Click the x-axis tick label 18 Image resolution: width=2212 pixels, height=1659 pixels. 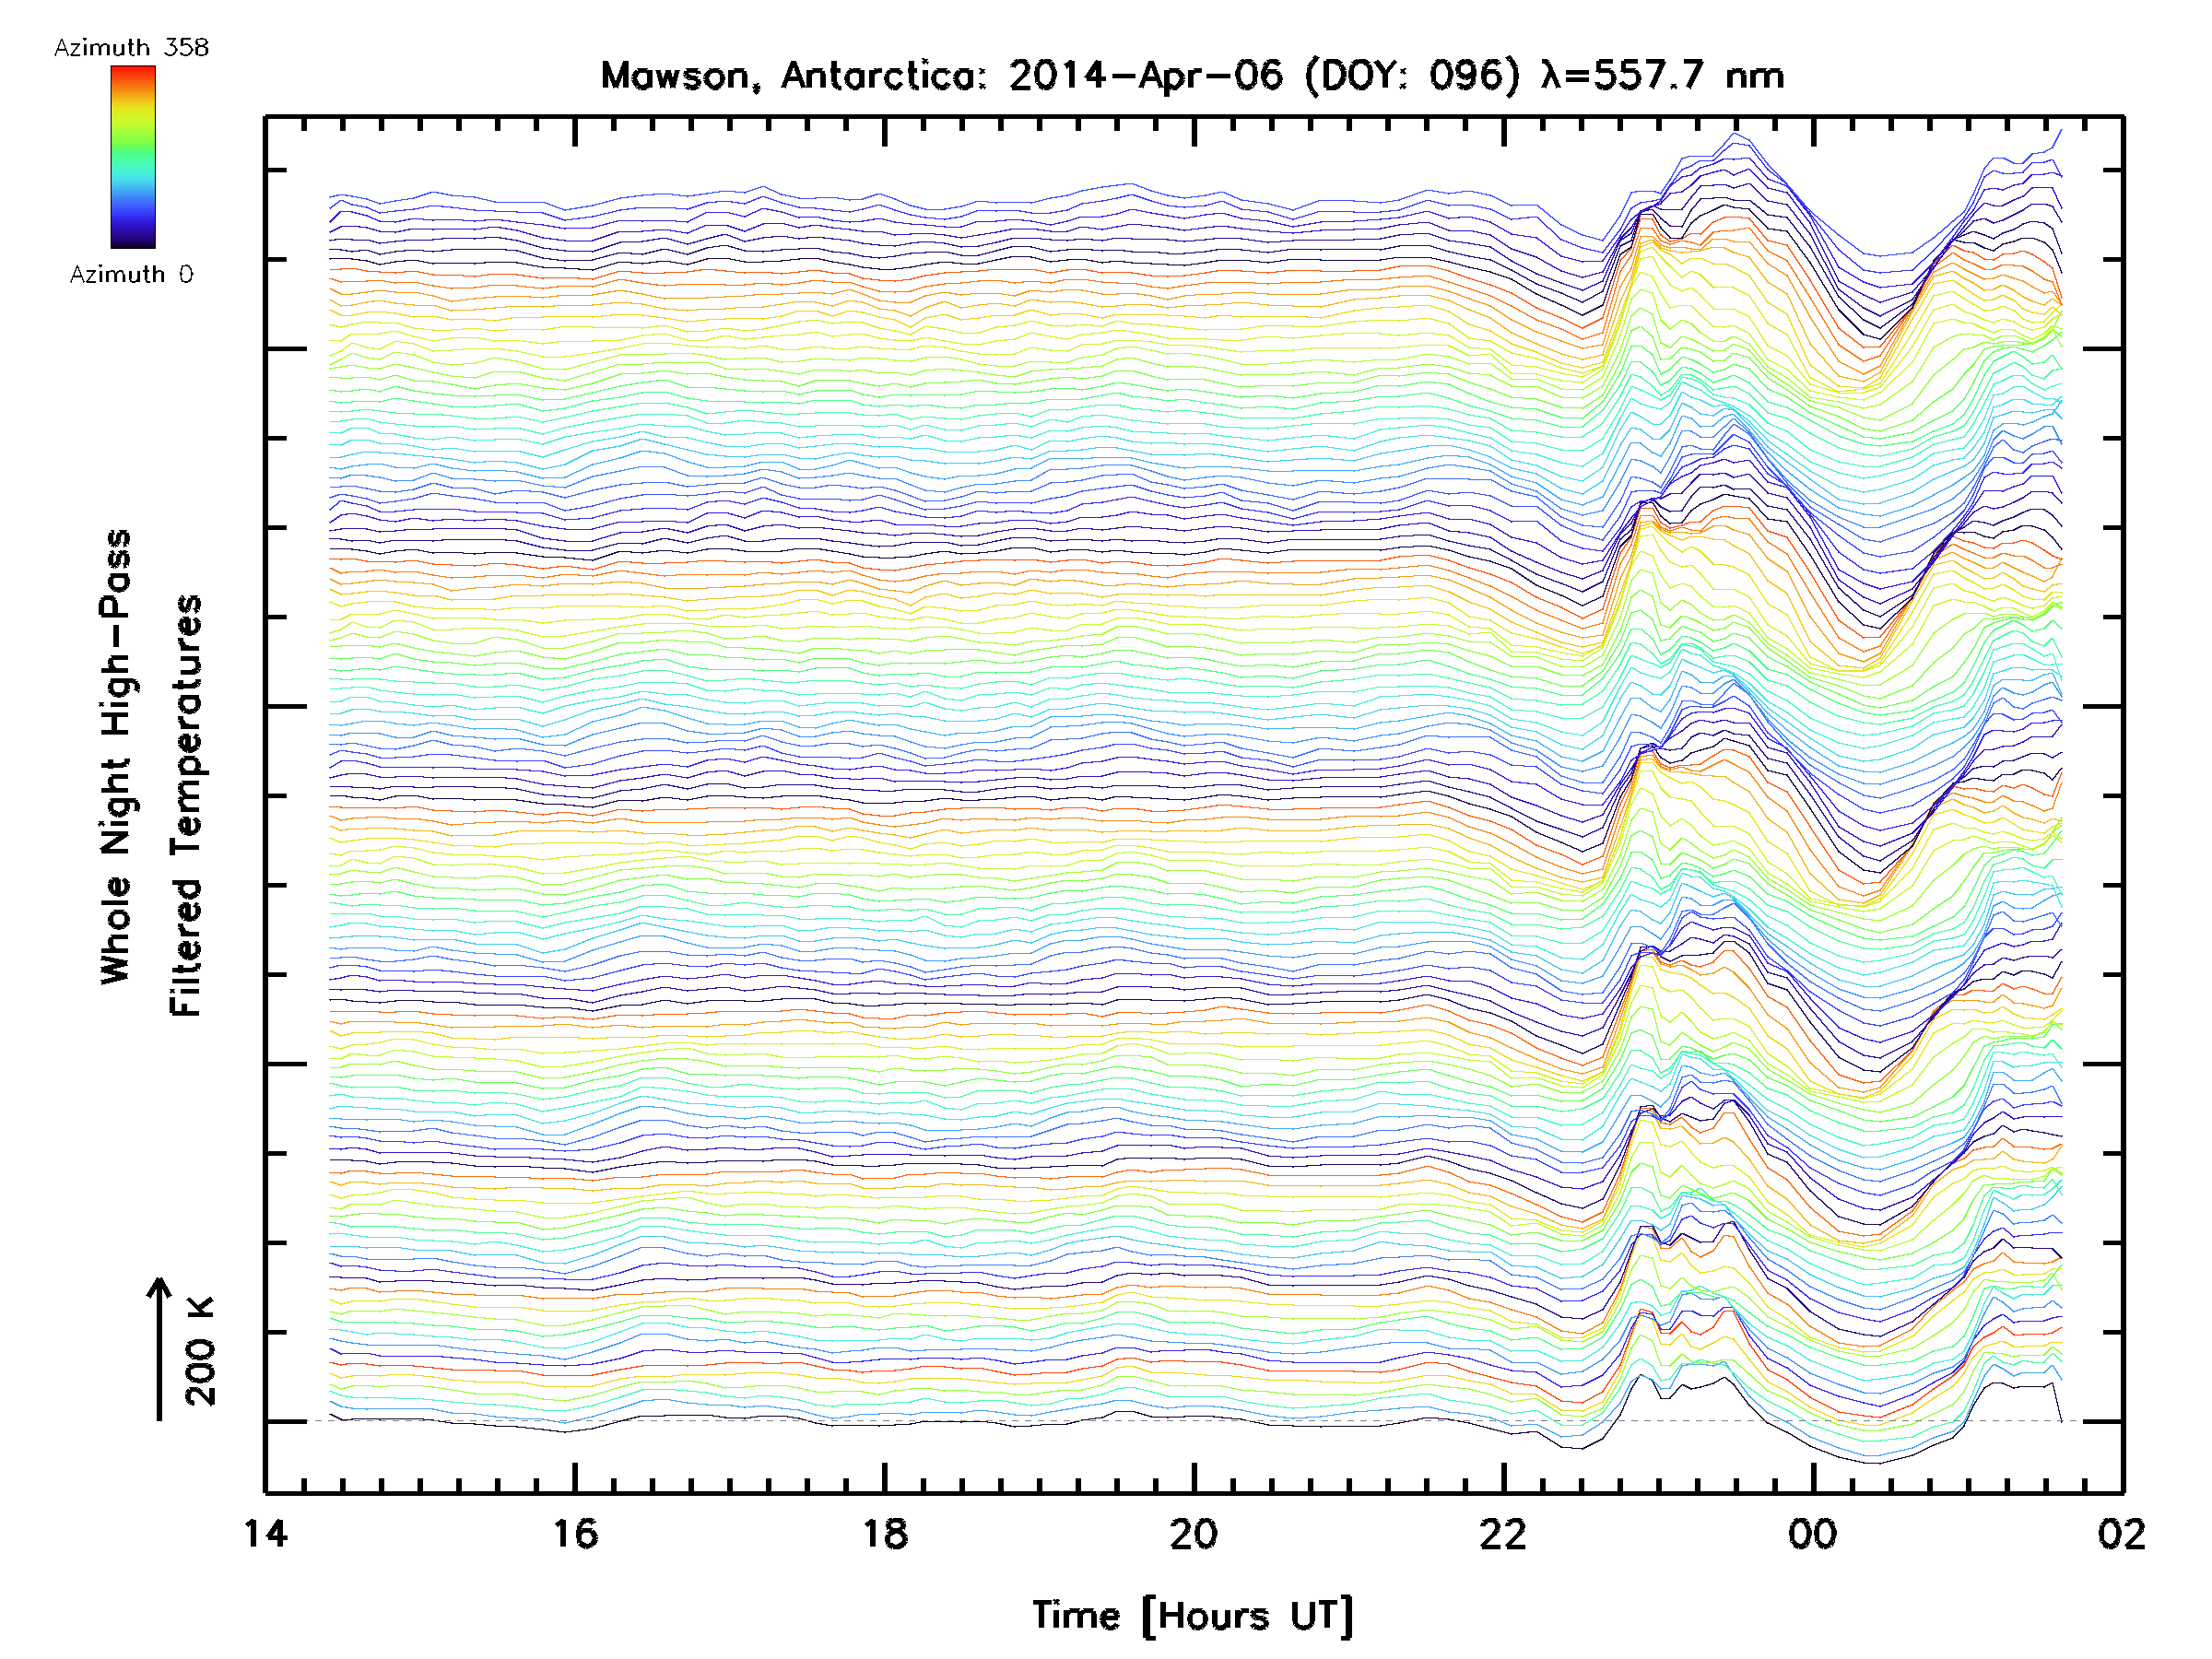(884, 1534)
